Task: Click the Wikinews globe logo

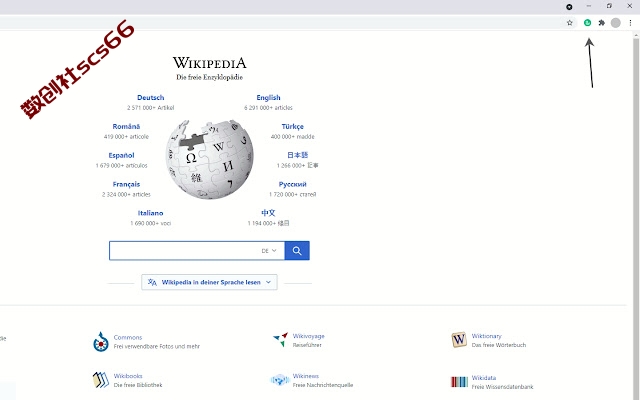Action: tap(280, 380)
